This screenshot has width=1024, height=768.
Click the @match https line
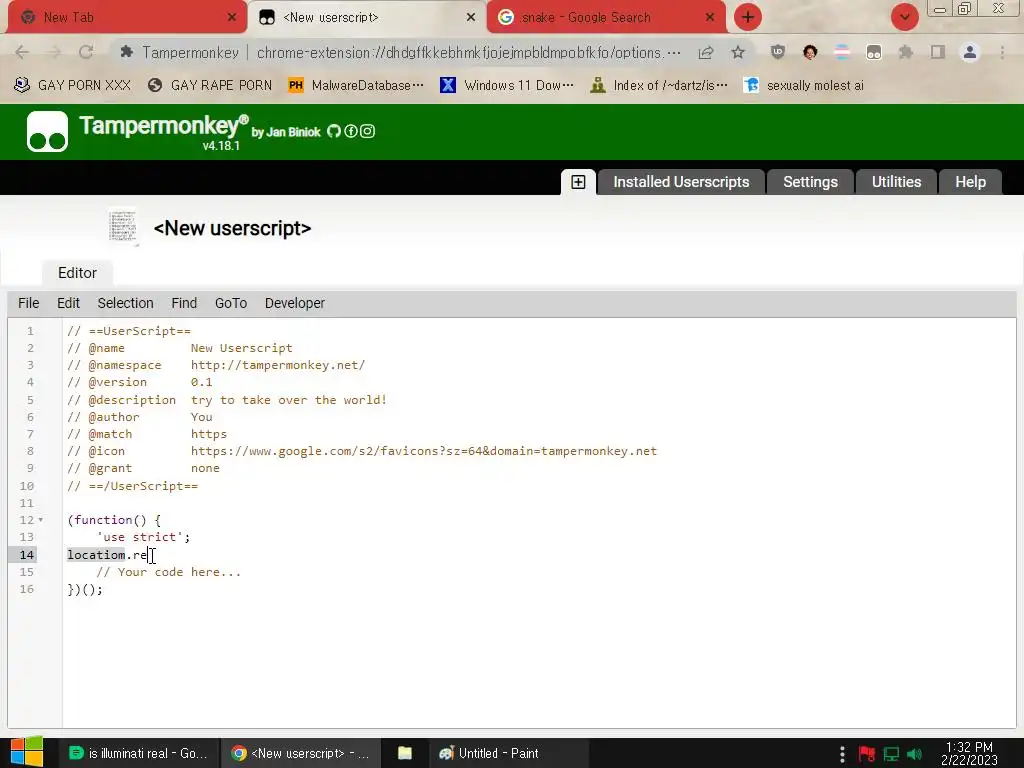pos(147,434)
